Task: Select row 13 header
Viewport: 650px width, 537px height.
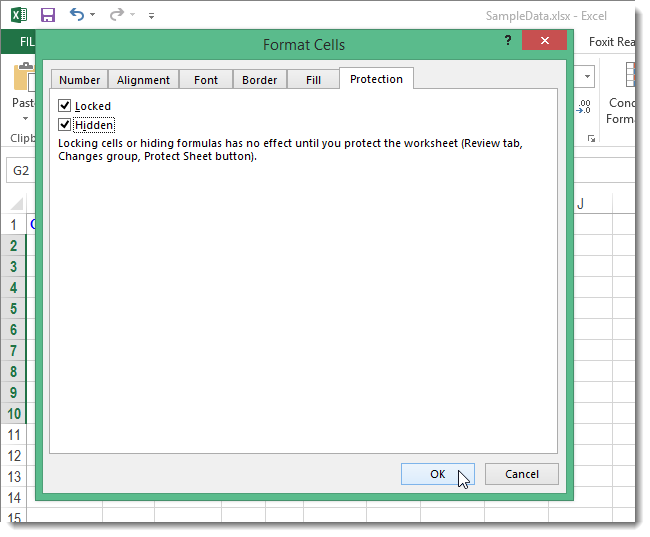Action: (13, 476)
